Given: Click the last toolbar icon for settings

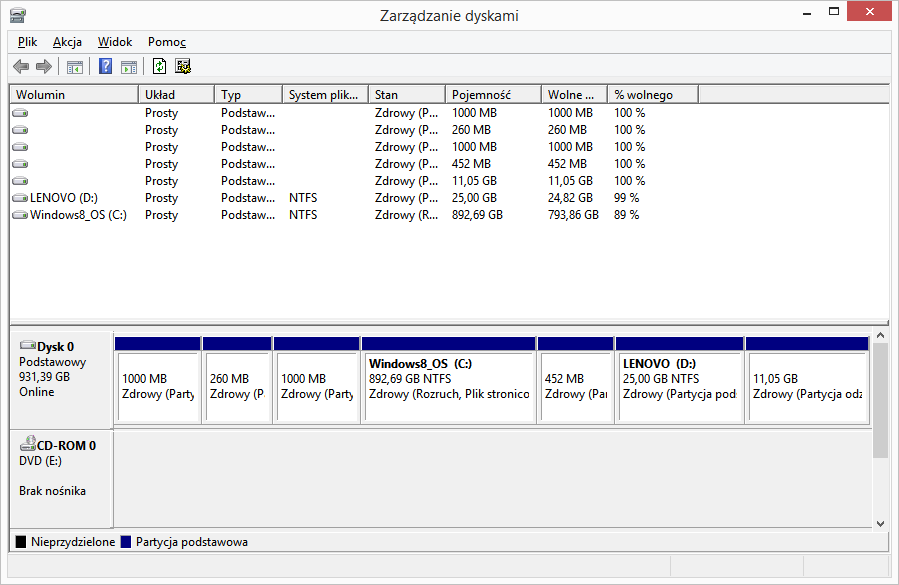Looking at the screenshot, I should click(x=183, y=67).
